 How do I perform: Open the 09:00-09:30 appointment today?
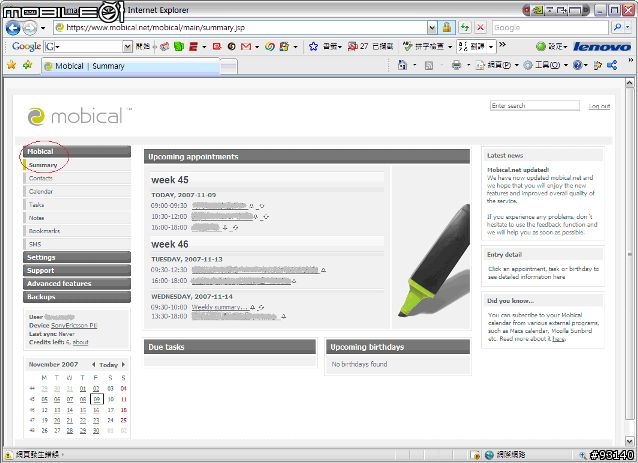(x=220, y=205)
